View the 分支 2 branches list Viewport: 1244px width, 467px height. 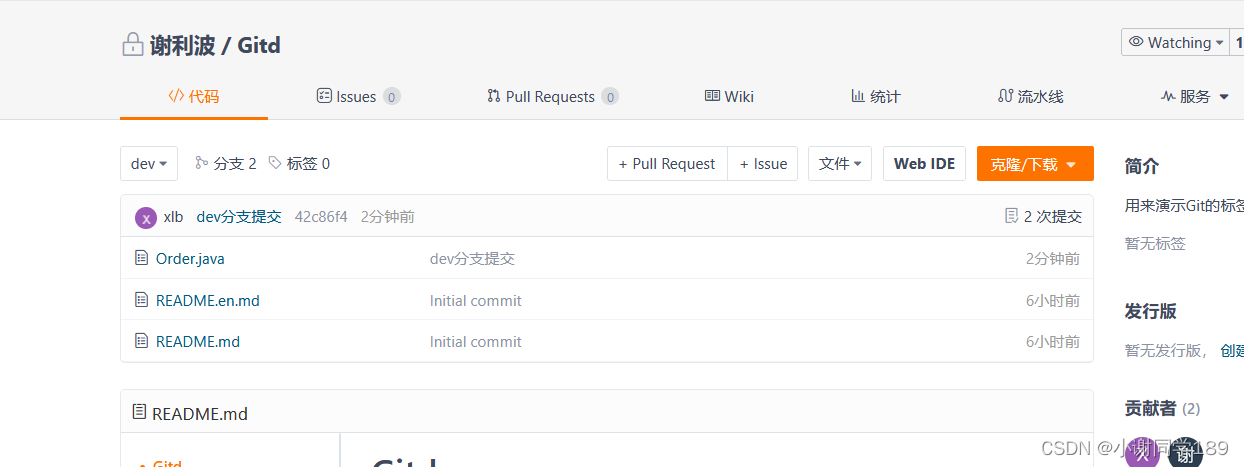(225, 164)
